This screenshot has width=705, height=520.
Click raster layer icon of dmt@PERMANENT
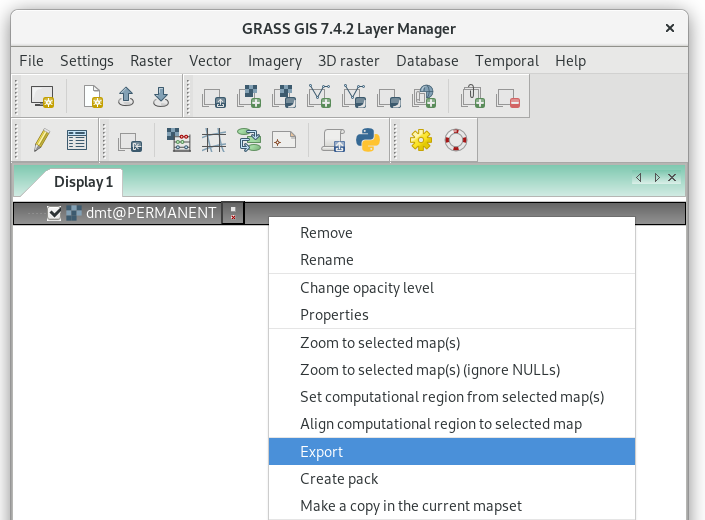pyautogui.click(x=74, y=213)
